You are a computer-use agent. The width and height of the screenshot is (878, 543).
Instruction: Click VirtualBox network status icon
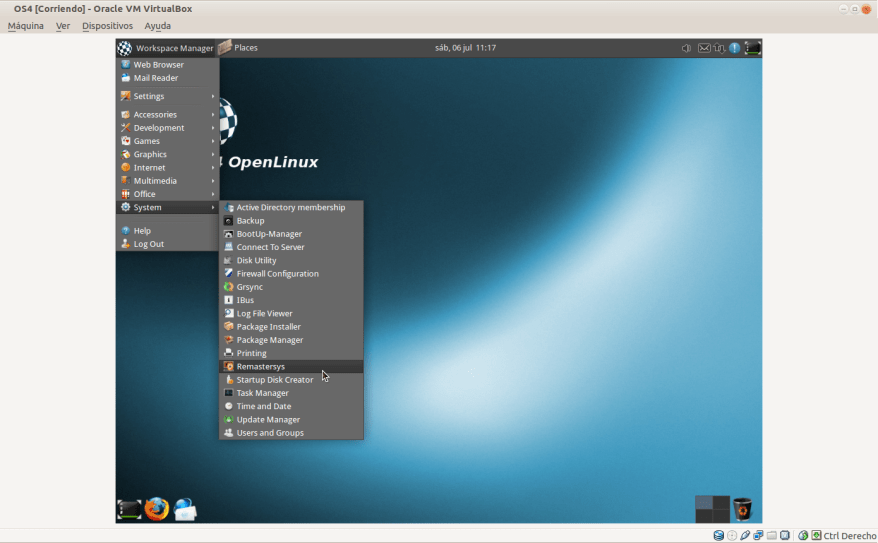758,536
